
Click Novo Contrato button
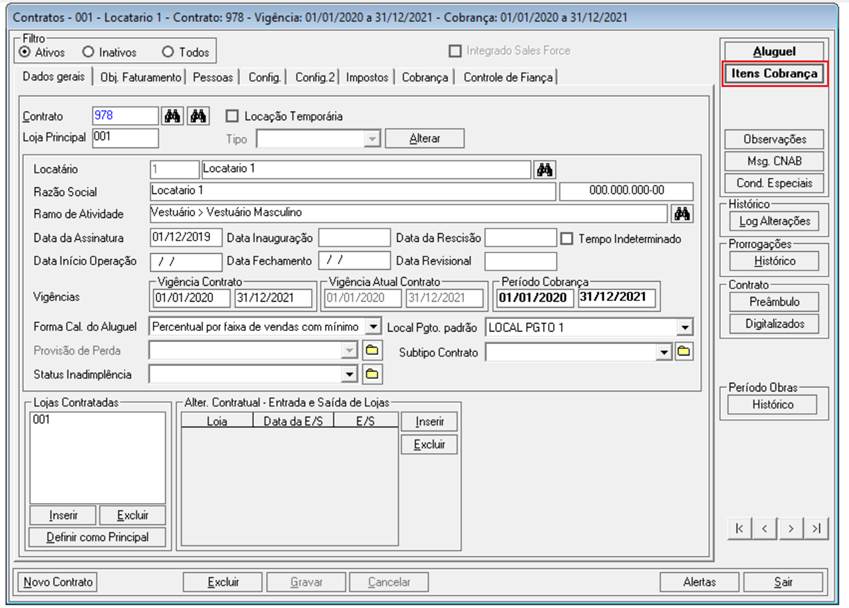pos(58,582)
